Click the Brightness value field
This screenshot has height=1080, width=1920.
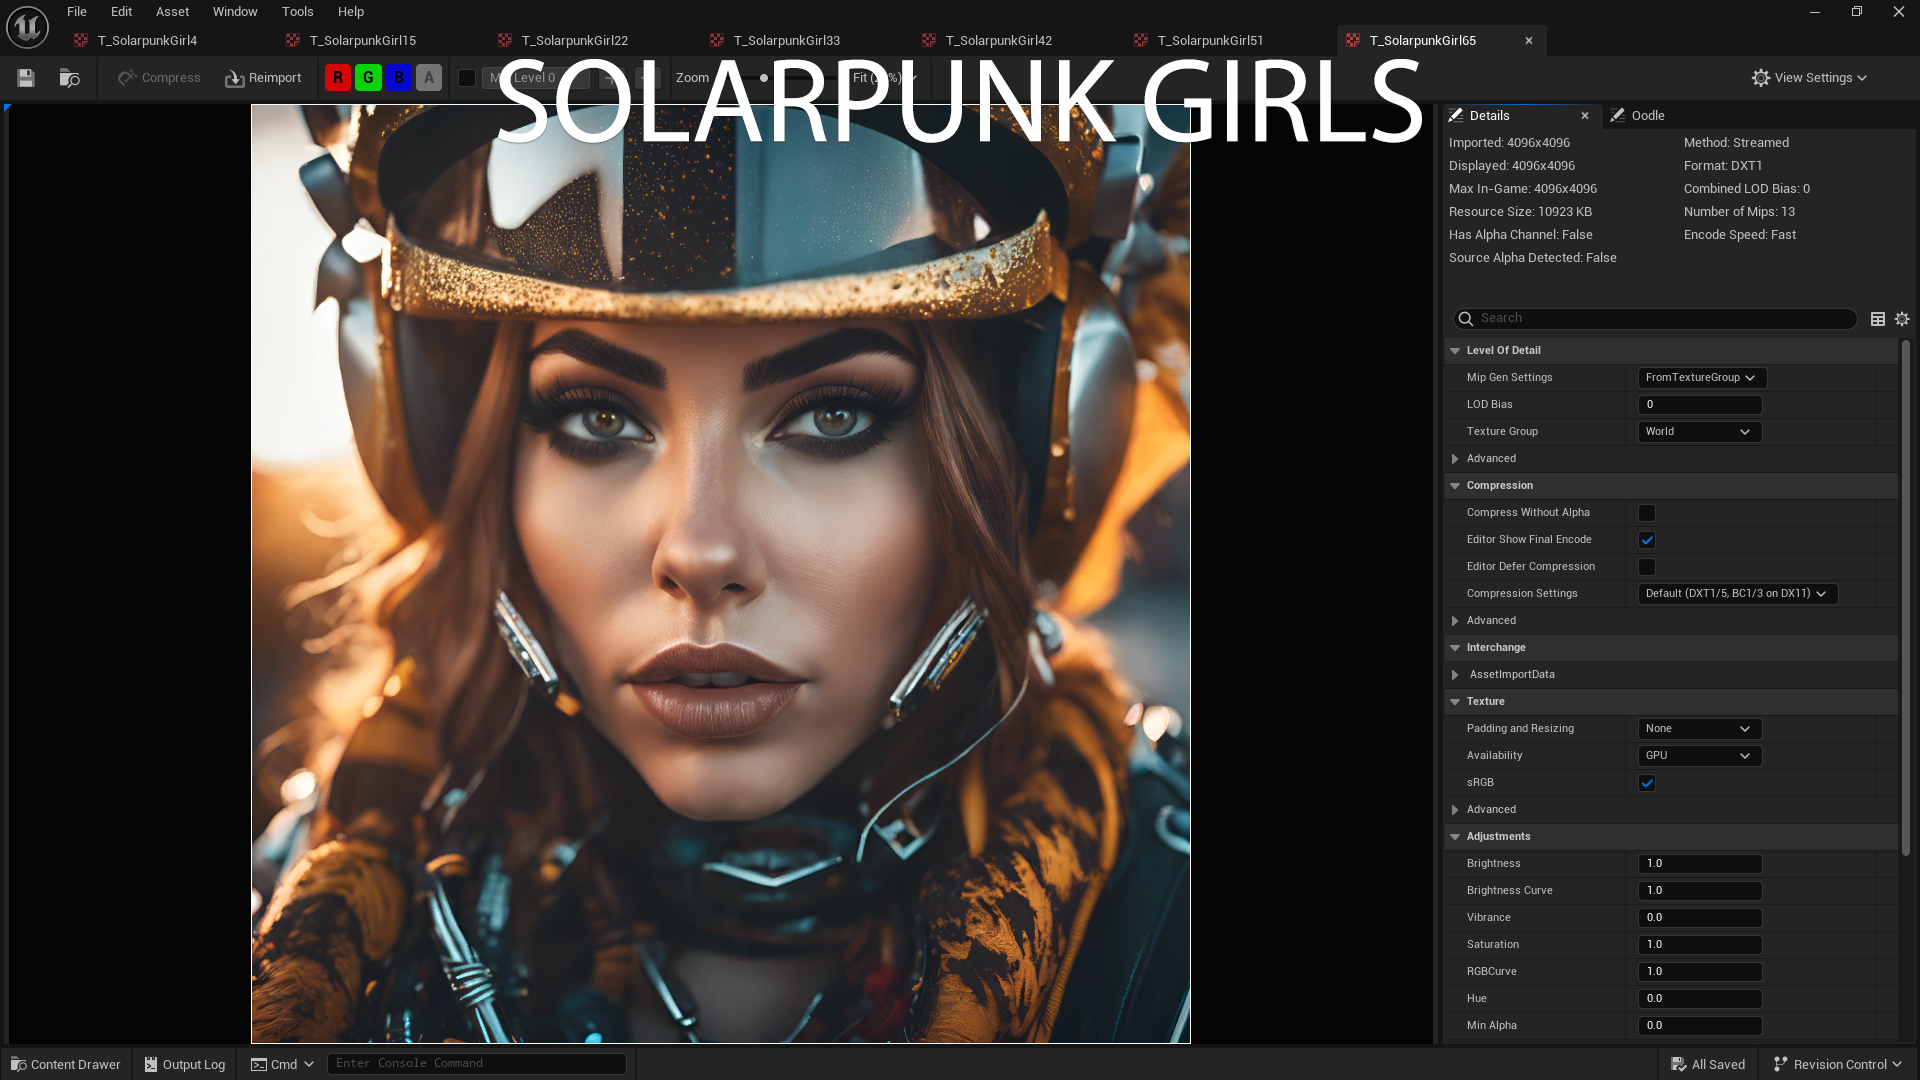point(1700,864)
